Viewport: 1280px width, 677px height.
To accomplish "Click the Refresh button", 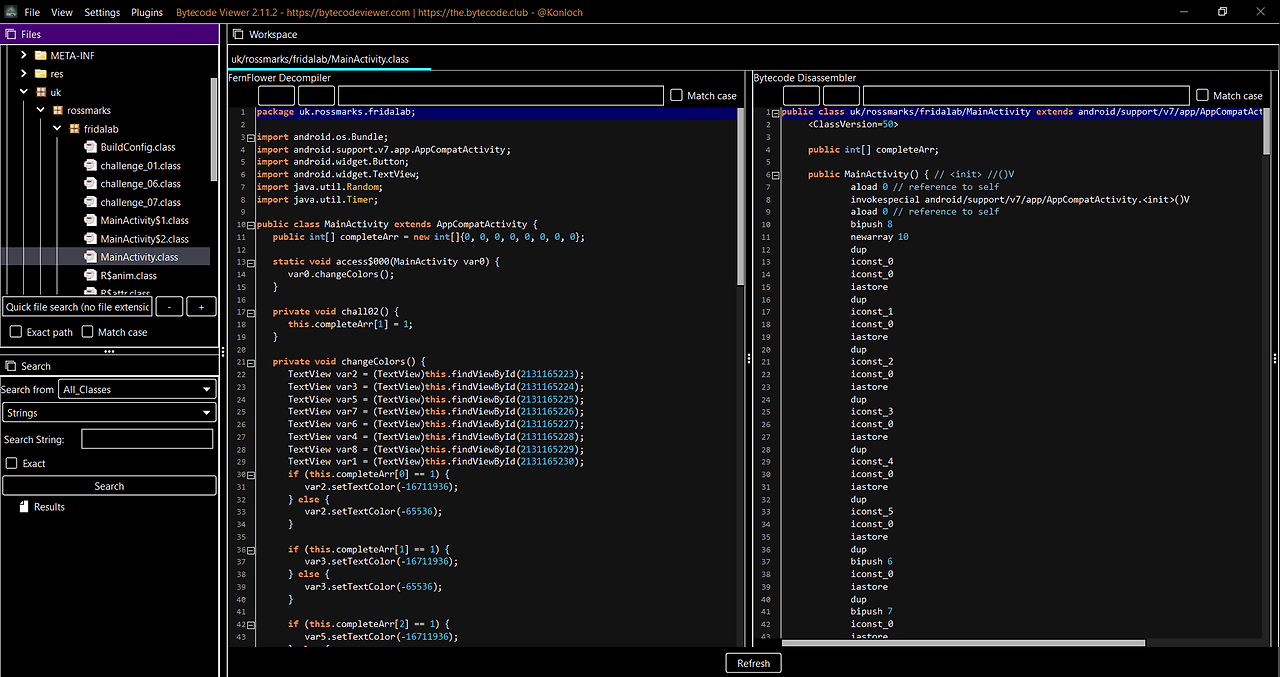I will 753,663.
